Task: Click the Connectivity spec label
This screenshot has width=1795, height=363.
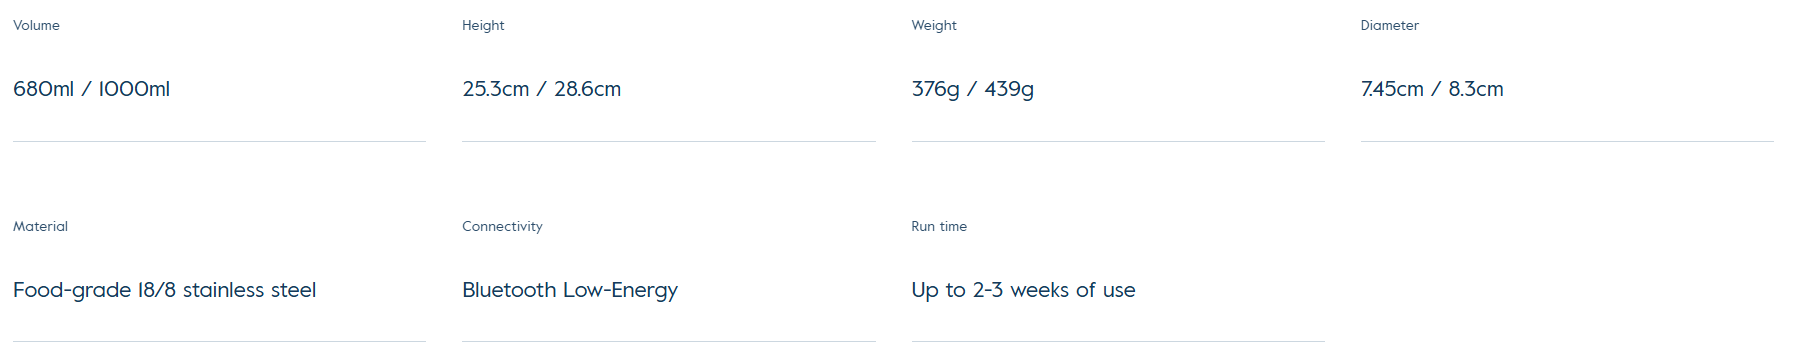Action: pyautogui.click(x=502, y=226)
